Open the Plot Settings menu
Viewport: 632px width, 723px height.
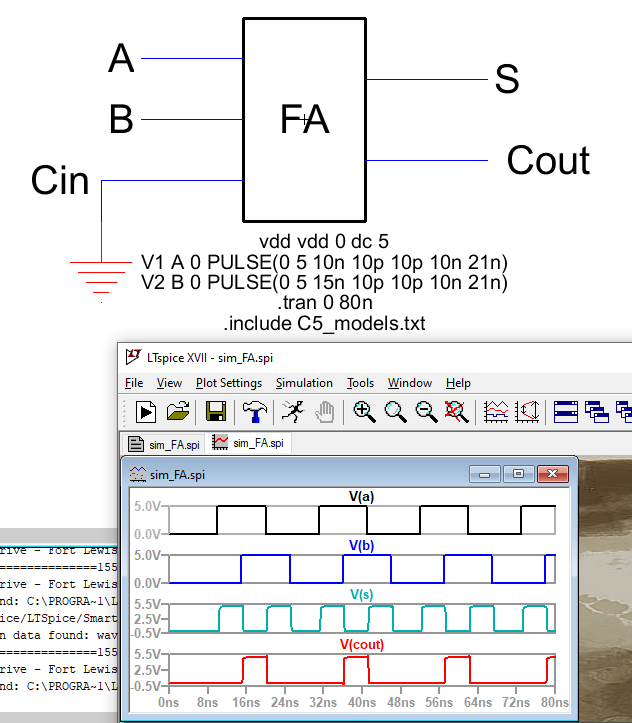pyautogui.click(x=228, y=383)
